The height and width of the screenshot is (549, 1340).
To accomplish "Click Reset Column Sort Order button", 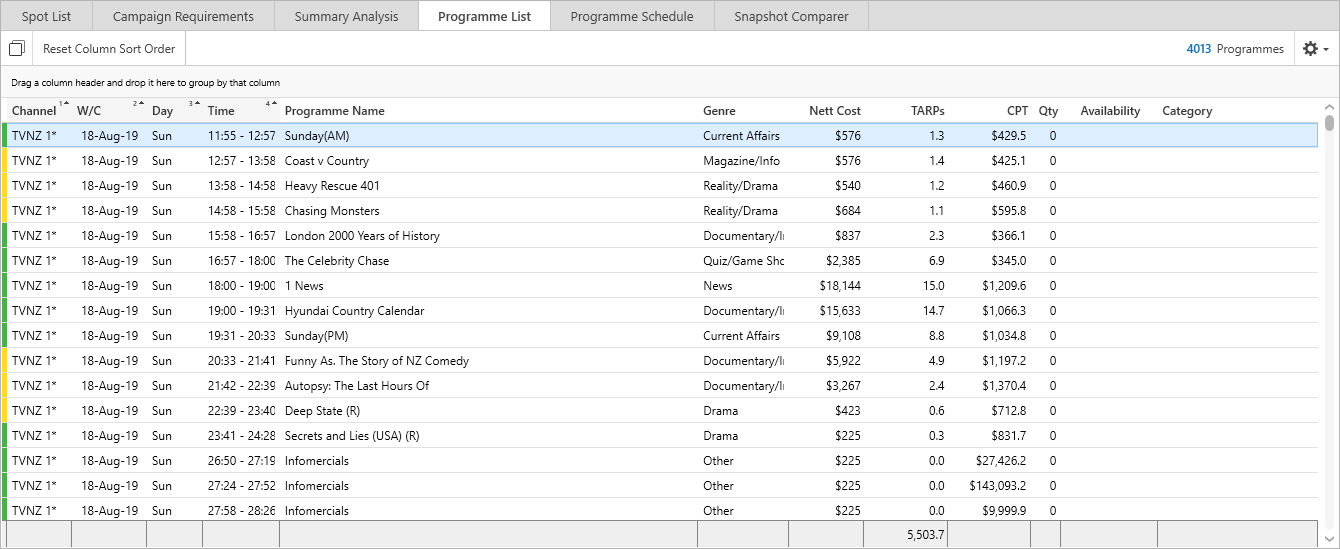I will click(109, 49).
